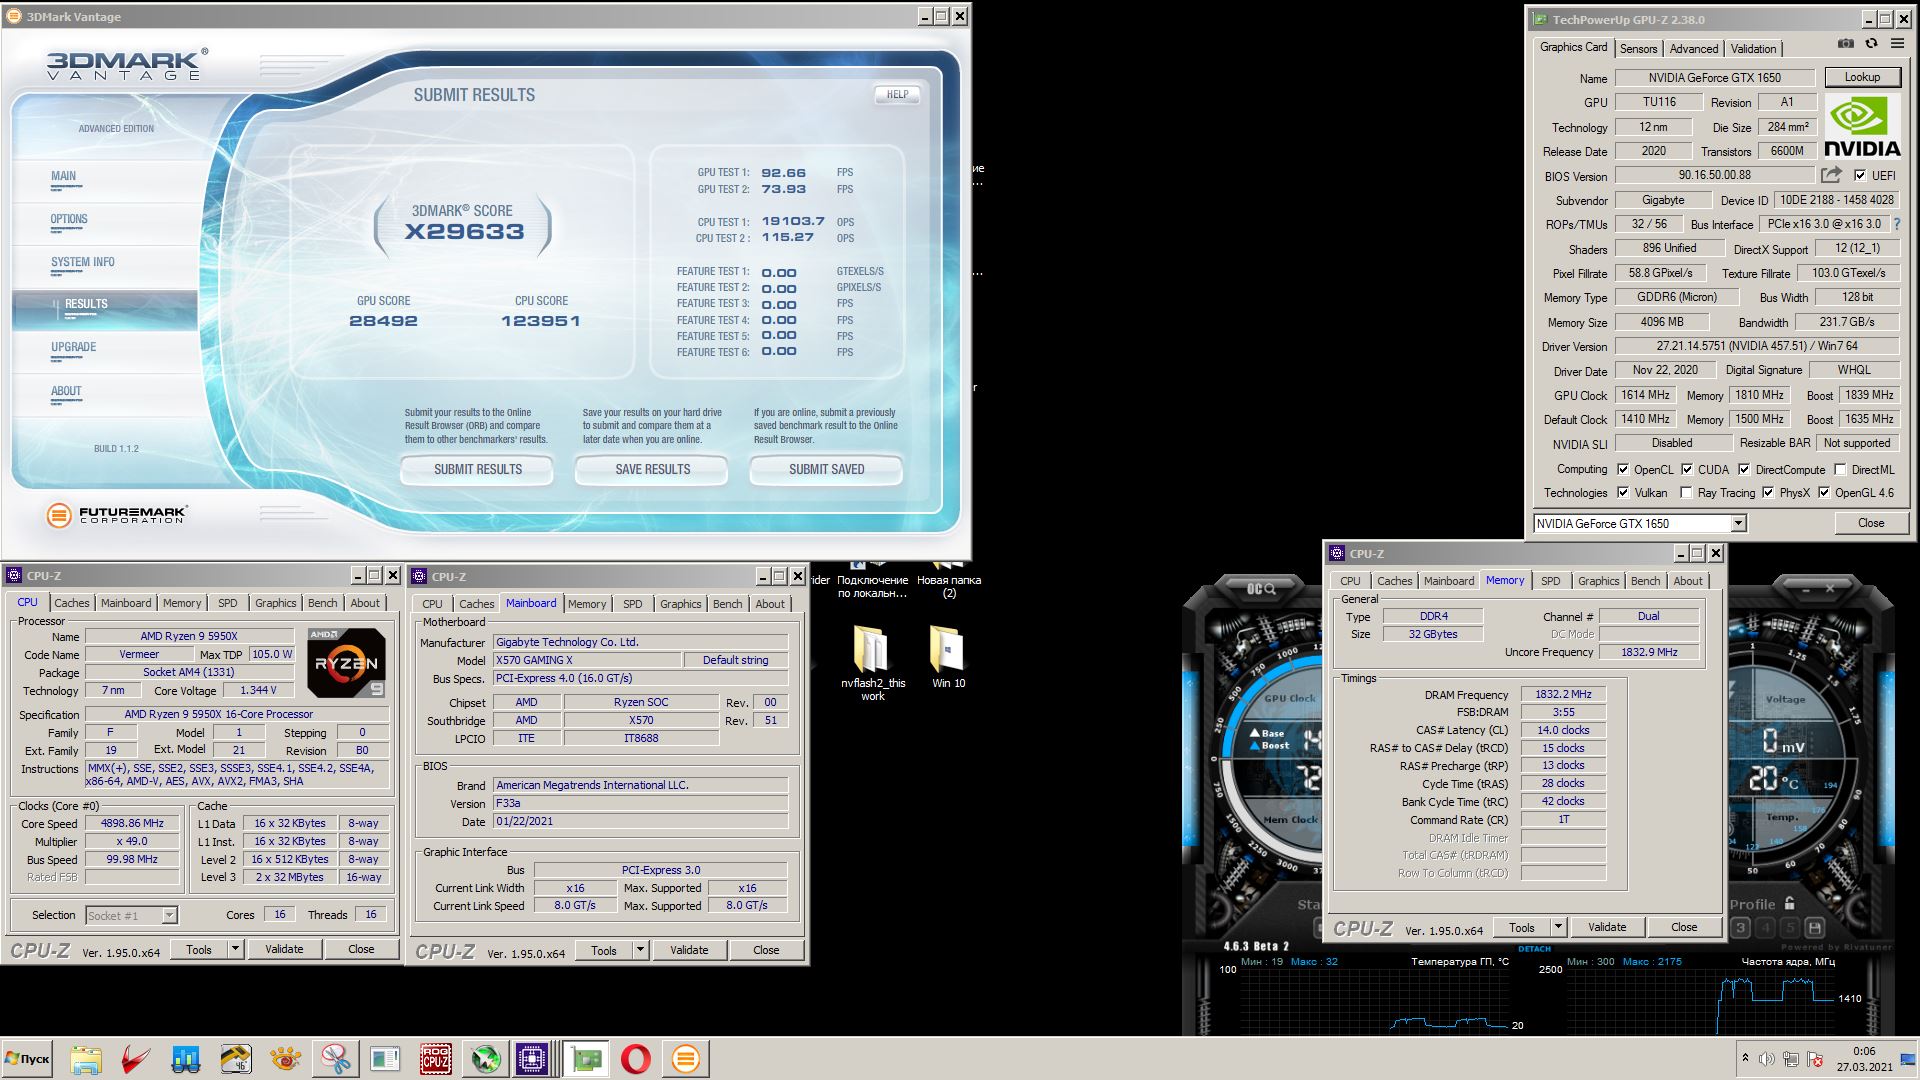Open the Afterburner OC scanner button
This screenshot has width=1920, height=1080.
pyautogui.click(x=1261, y=590)
